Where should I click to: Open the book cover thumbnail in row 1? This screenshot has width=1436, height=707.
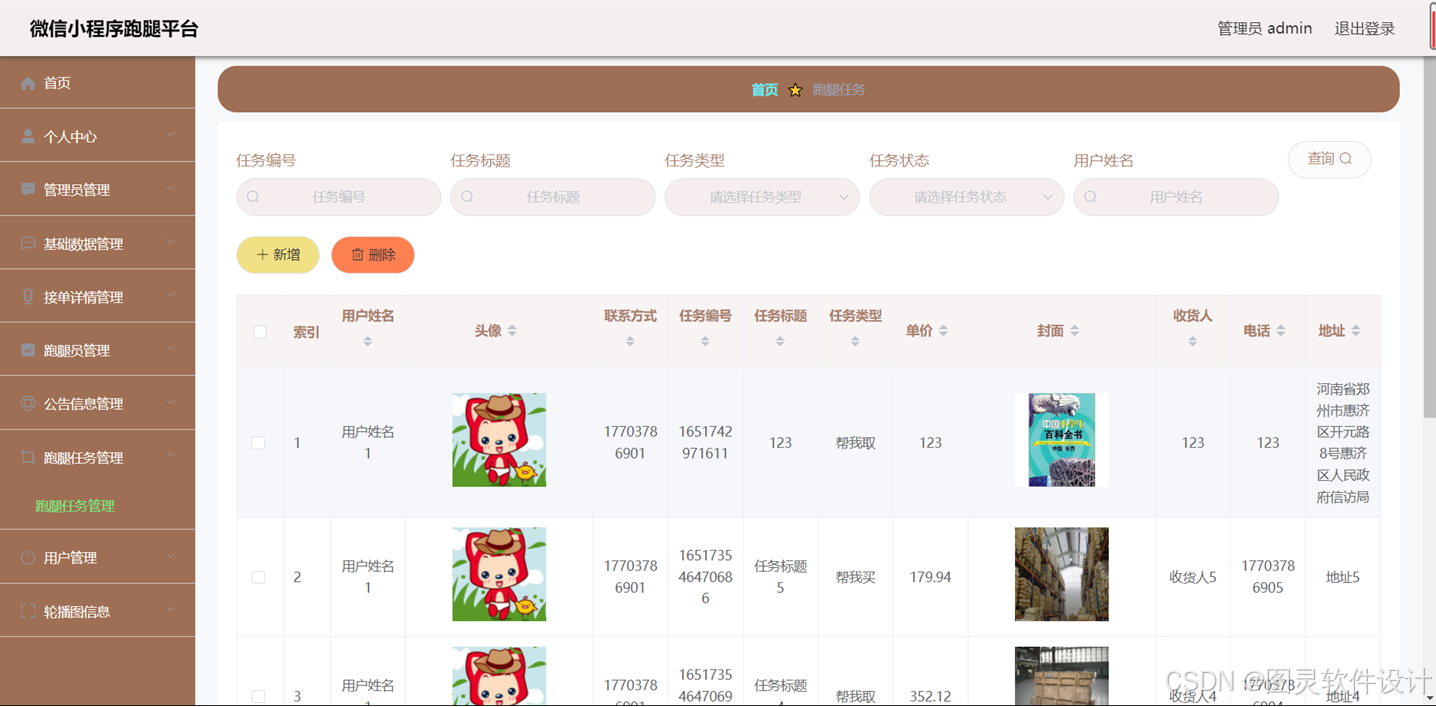pyautogui.click(x=1061, y=440)
